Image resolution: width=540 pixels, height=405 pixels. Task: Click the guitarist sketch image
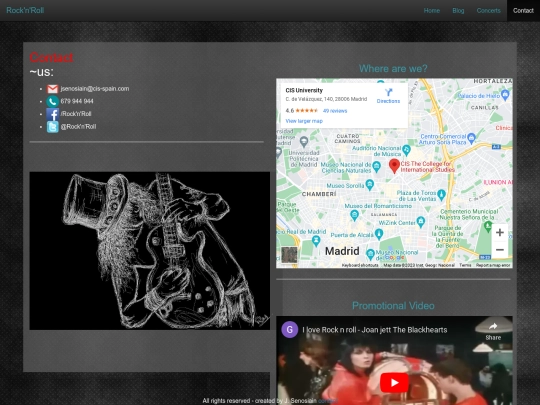(150, 251)
